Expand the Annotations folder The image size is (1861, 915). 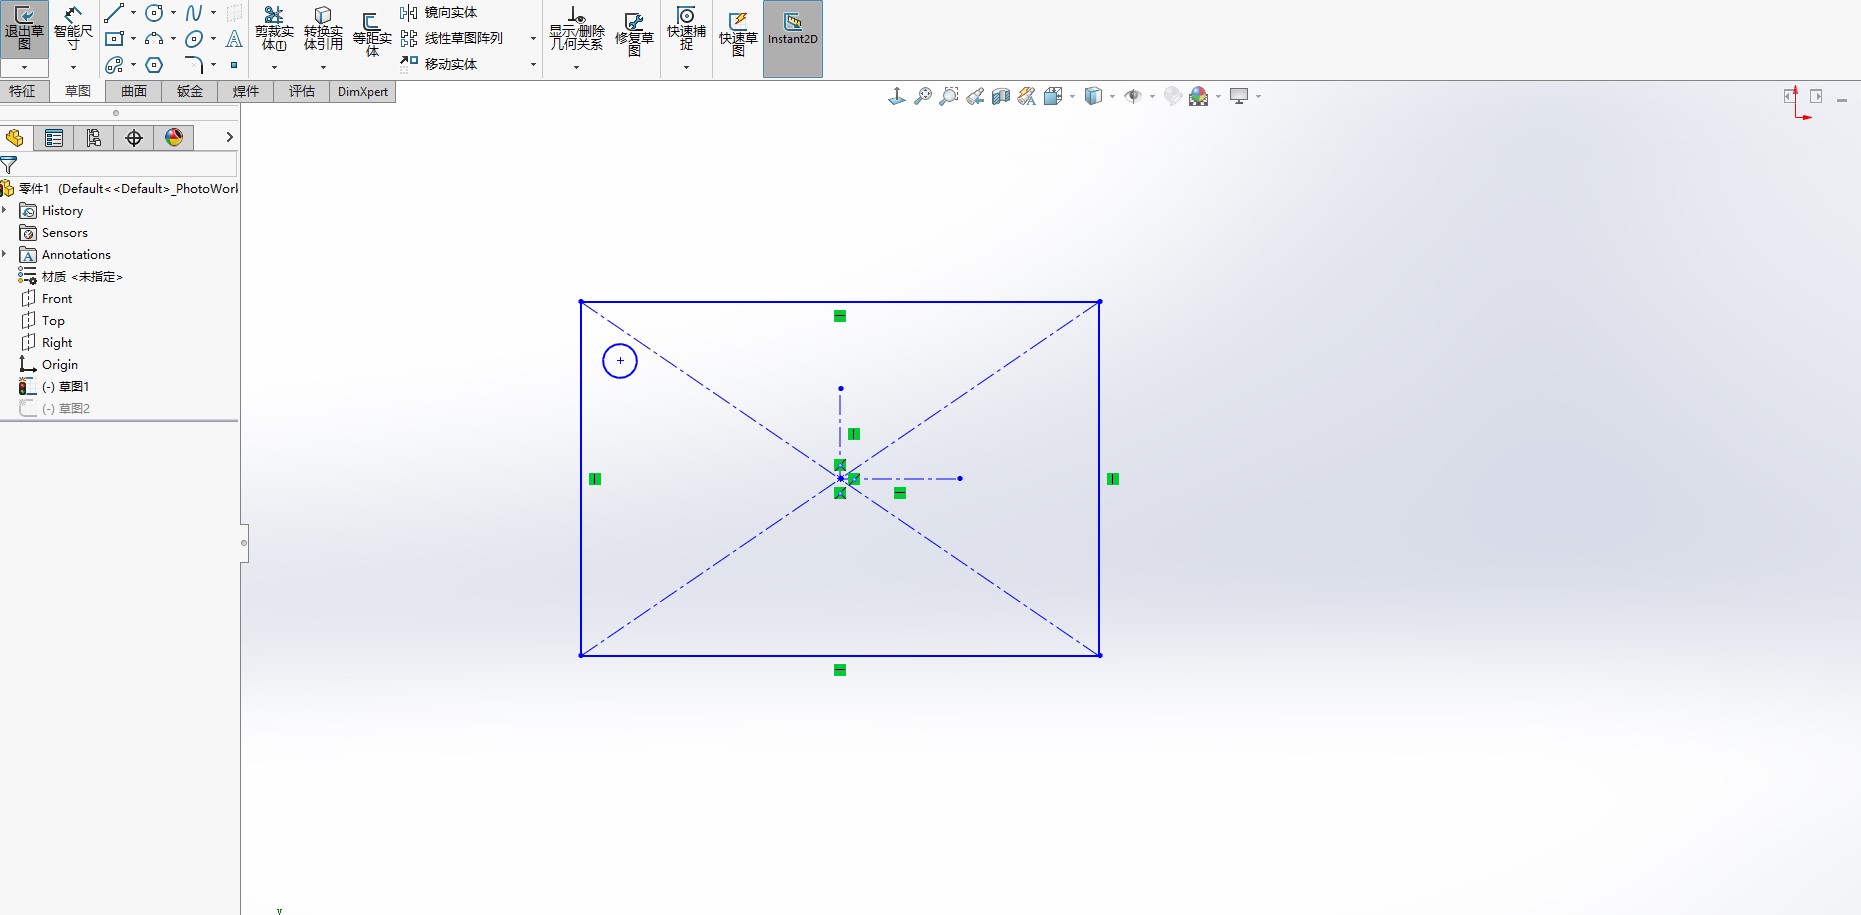click(5, 254)
